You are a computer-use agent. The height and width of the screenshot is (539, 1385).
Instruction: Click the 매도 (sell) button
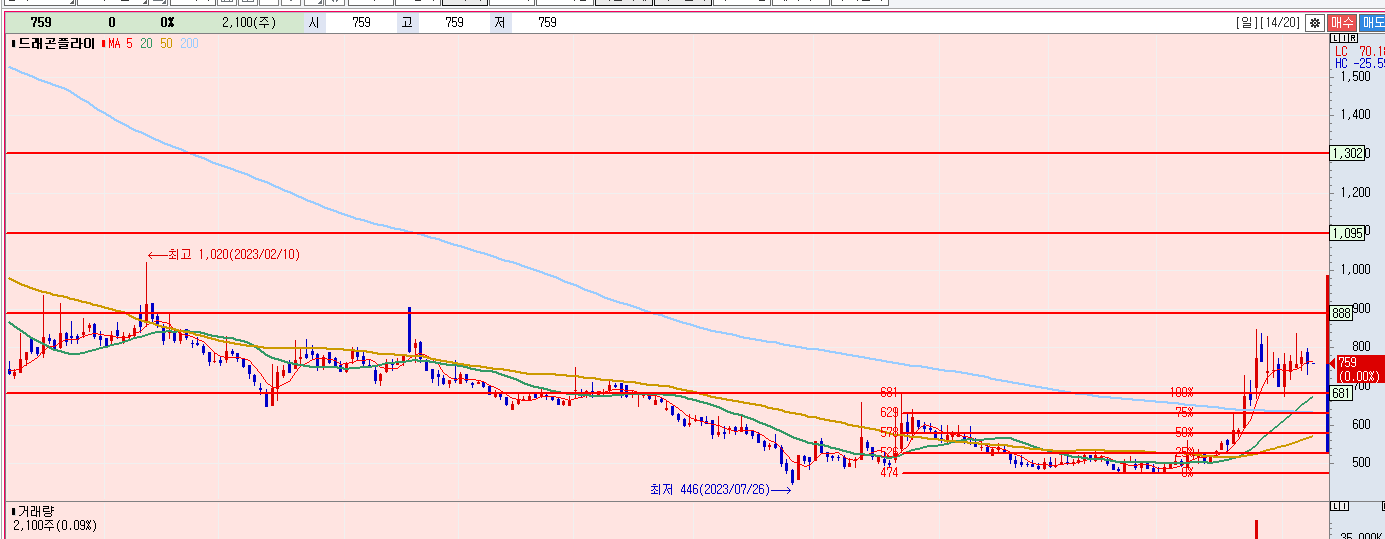click(x=1372, y=22)
